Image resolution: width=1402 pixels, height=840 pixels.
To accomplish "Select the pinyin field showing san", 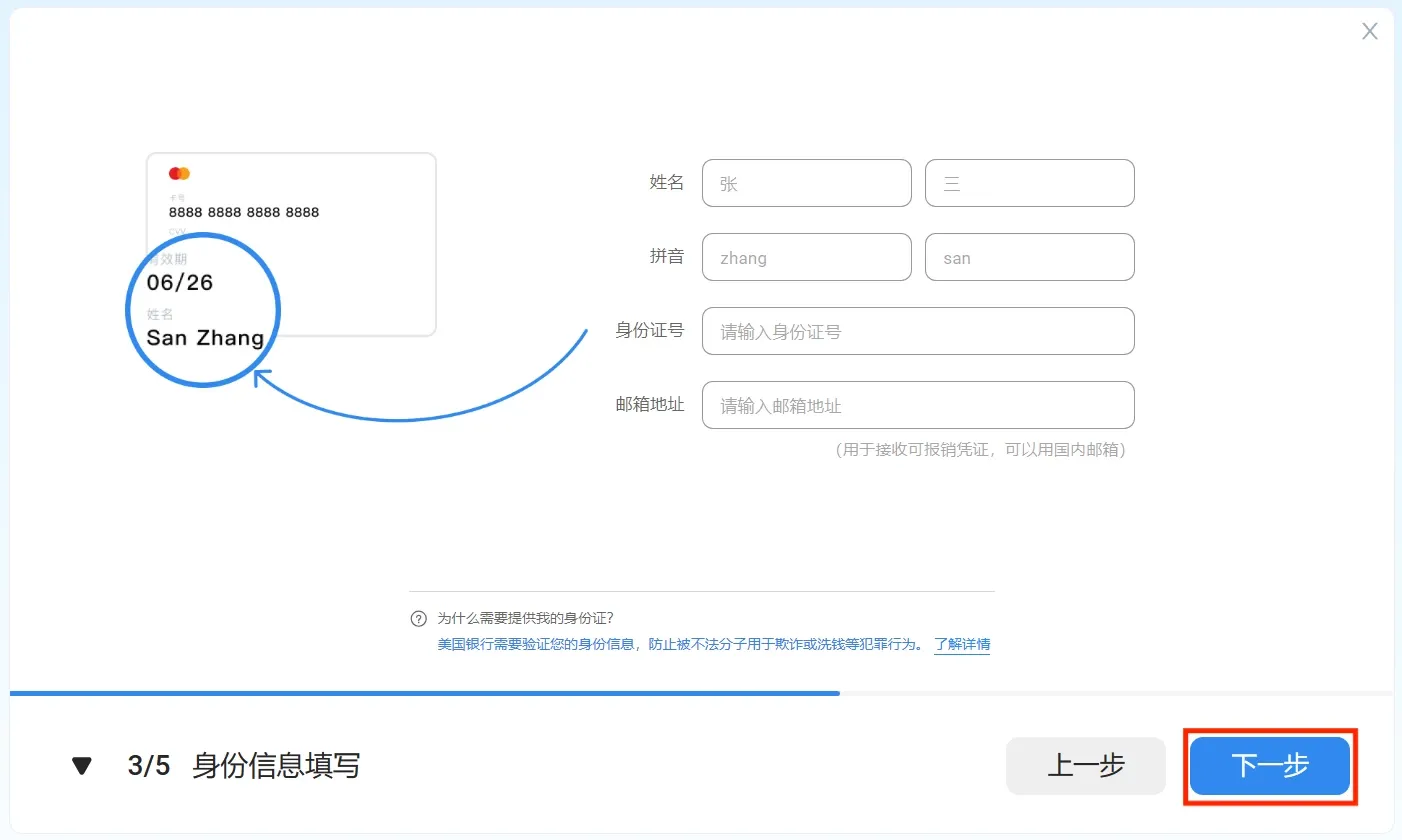I will point(1029,257).
